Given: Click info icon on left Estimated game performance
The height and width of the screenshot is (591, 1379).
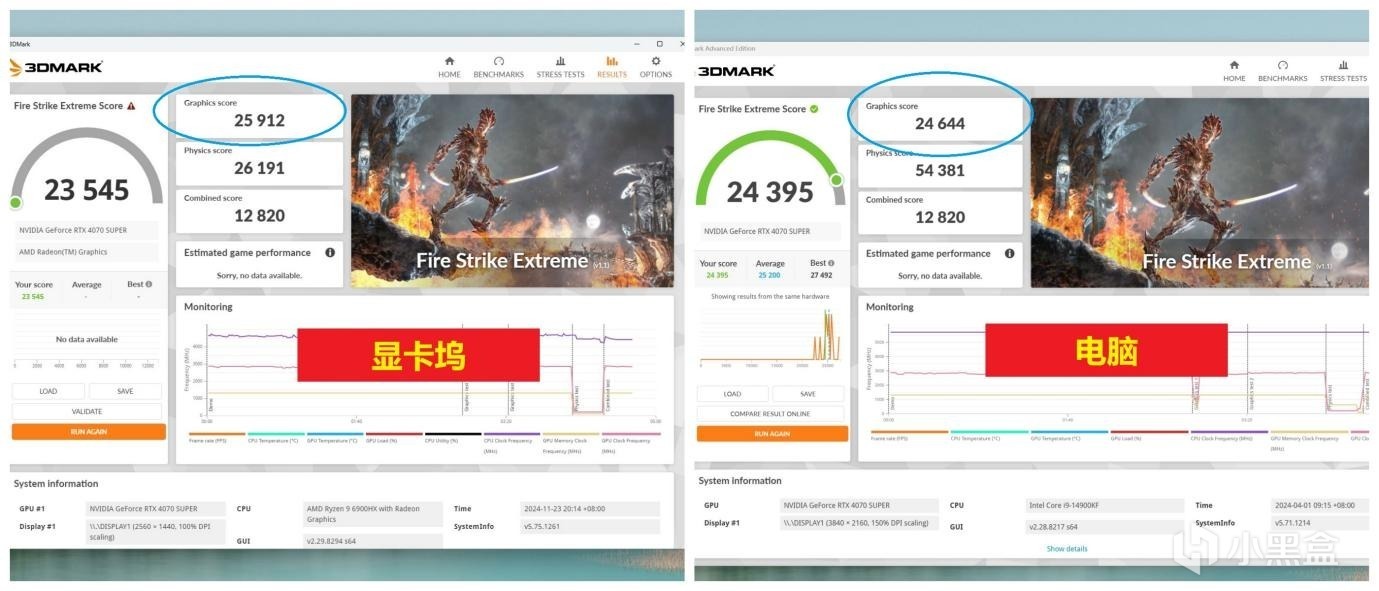Looking at the screenshot, I should (330, 253).
